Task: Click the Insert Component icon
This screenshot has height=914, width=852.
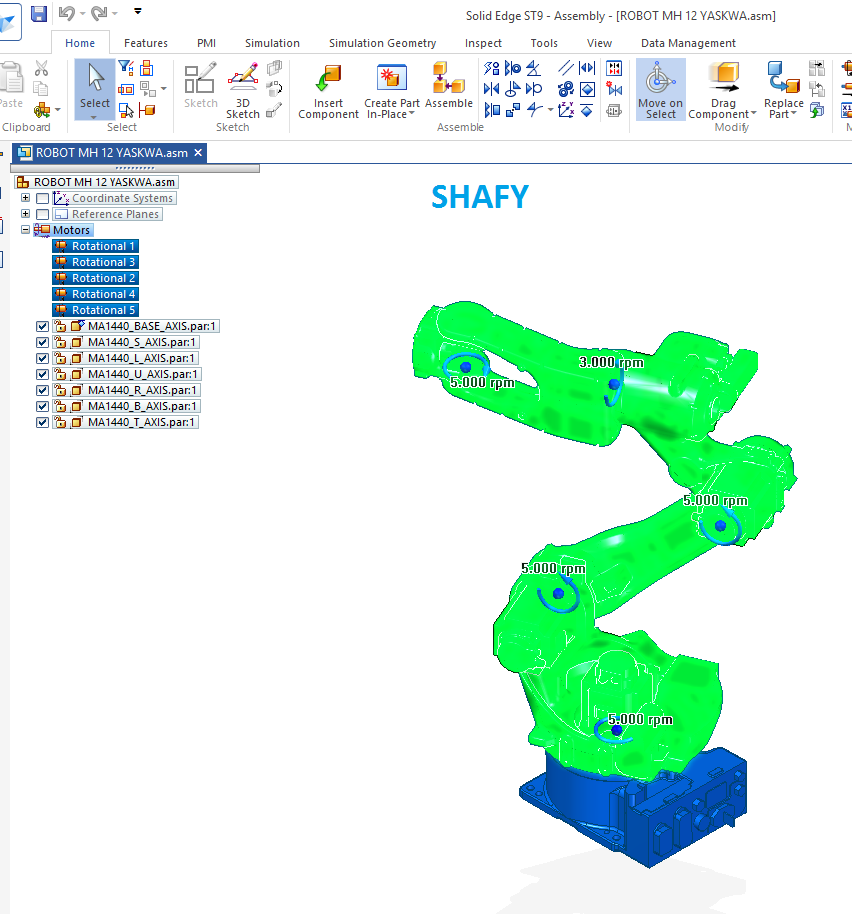Action: coord(328,79)
